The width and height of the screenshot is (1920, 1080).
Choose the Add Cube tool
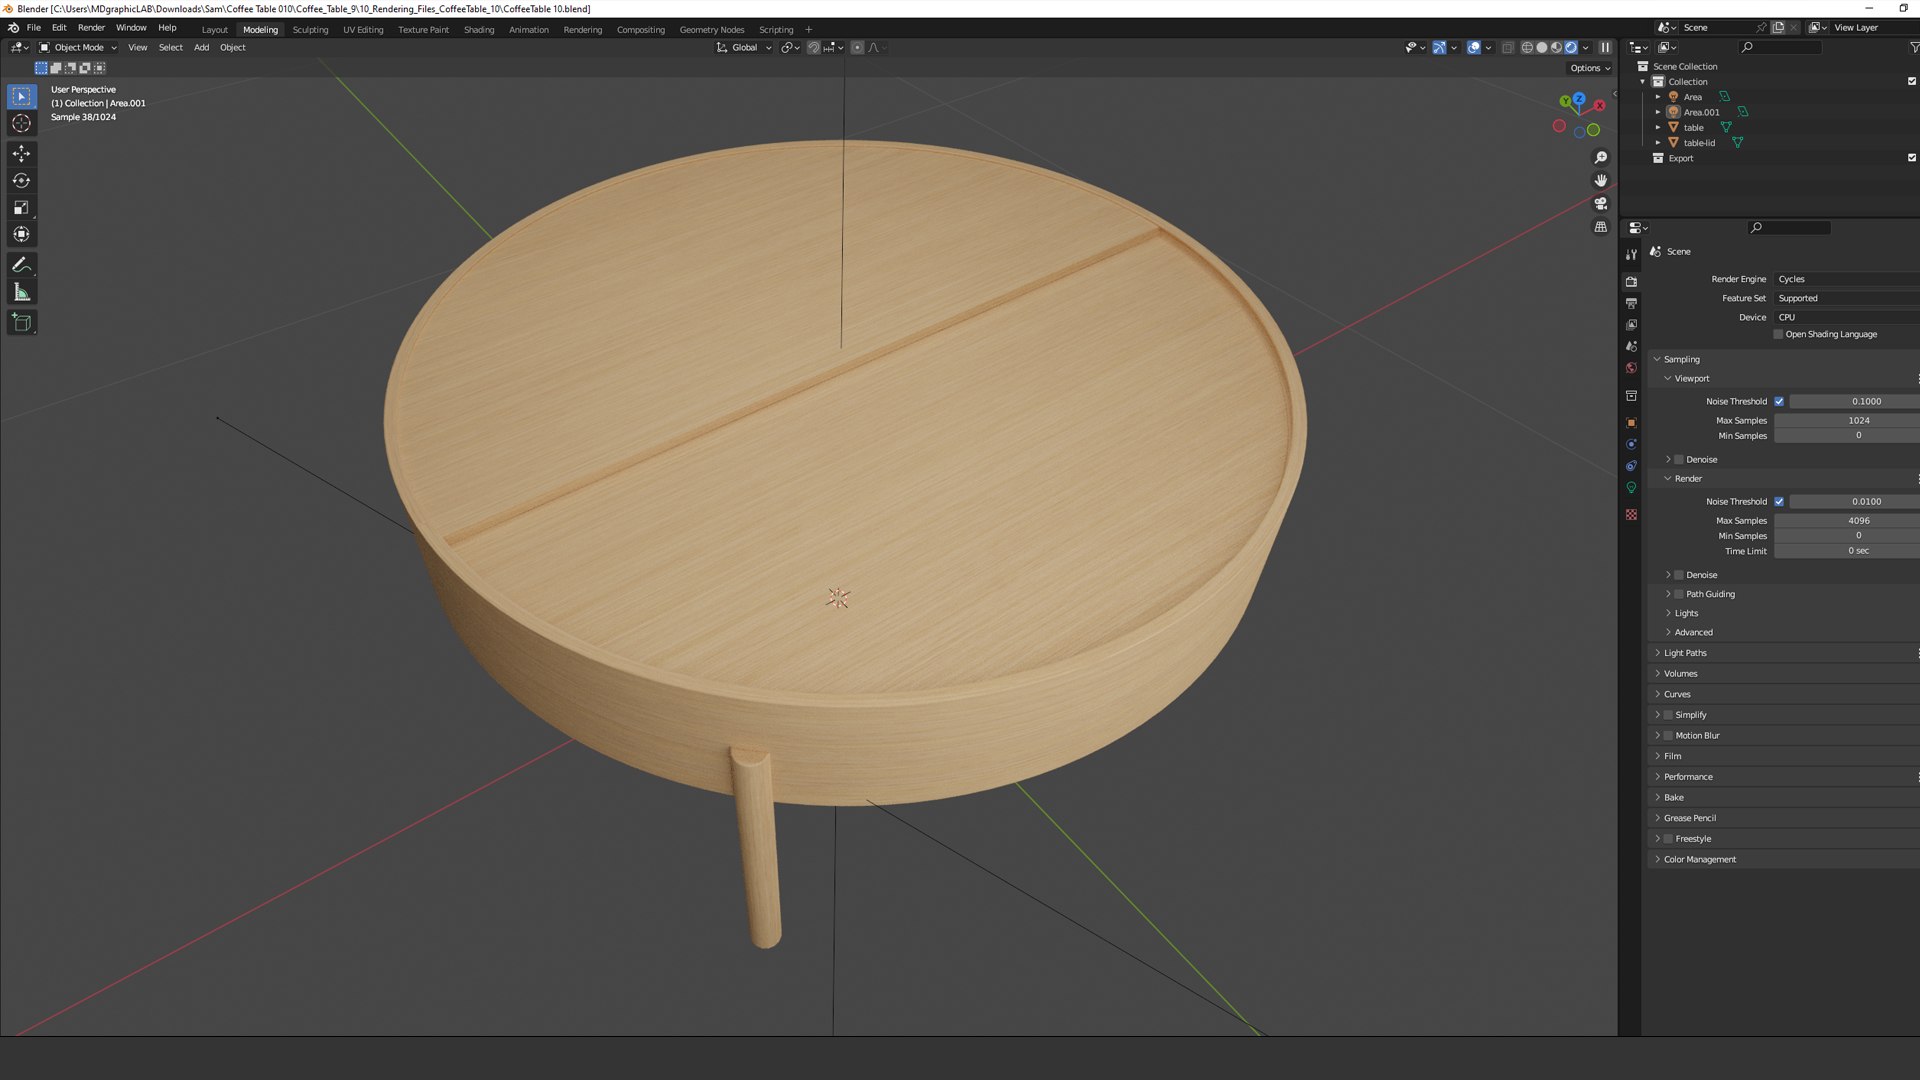pyautogui.click(x=21, y=322)
